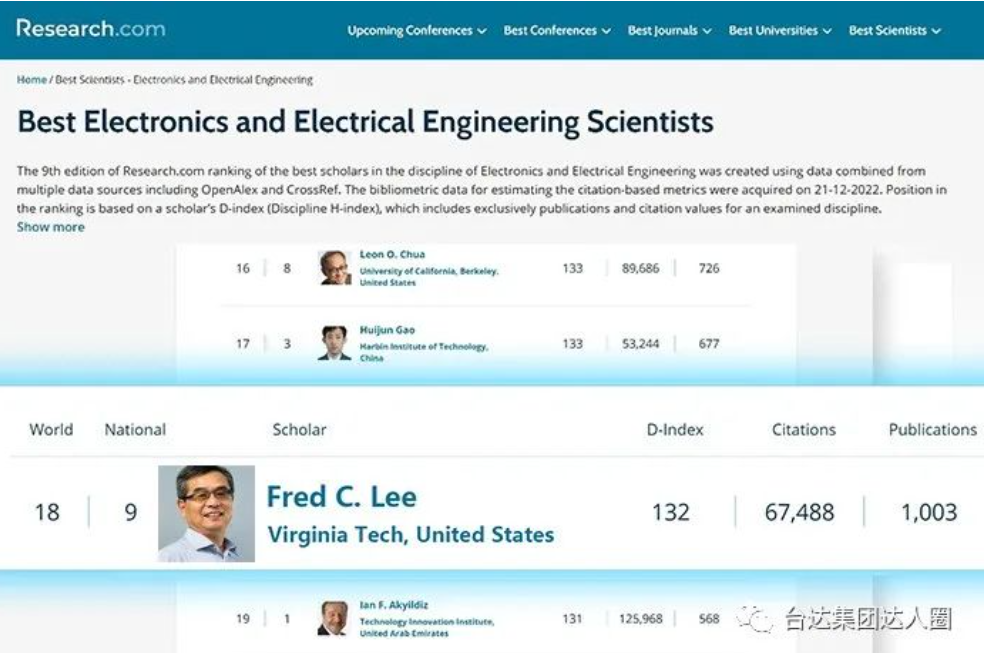Open the Best Scientists menu
The image size is (990, 653).
click(895, 30)
